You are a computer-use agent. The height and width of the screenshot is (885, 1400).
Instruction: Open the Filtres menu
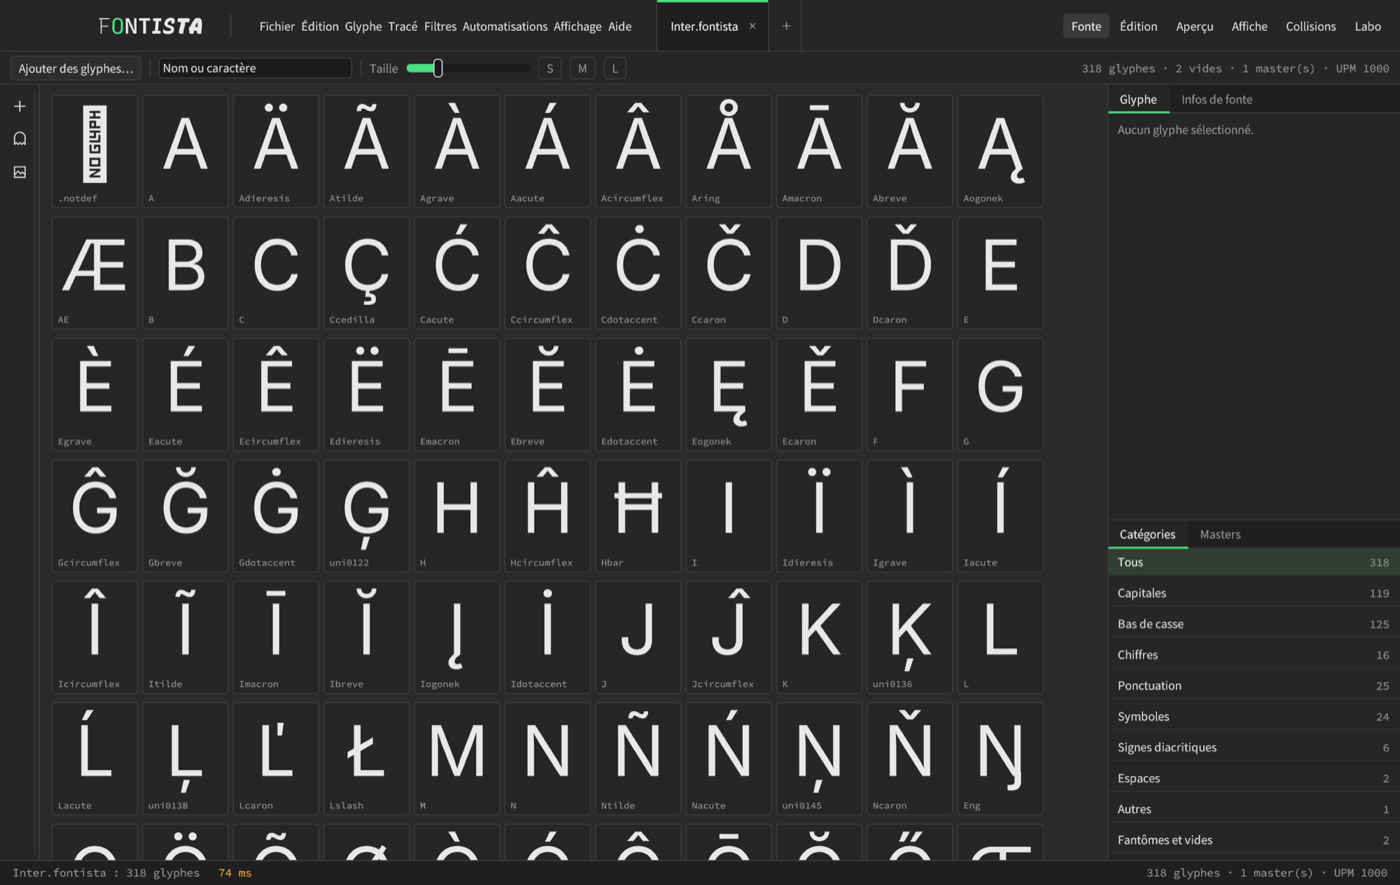coord(440,26)
